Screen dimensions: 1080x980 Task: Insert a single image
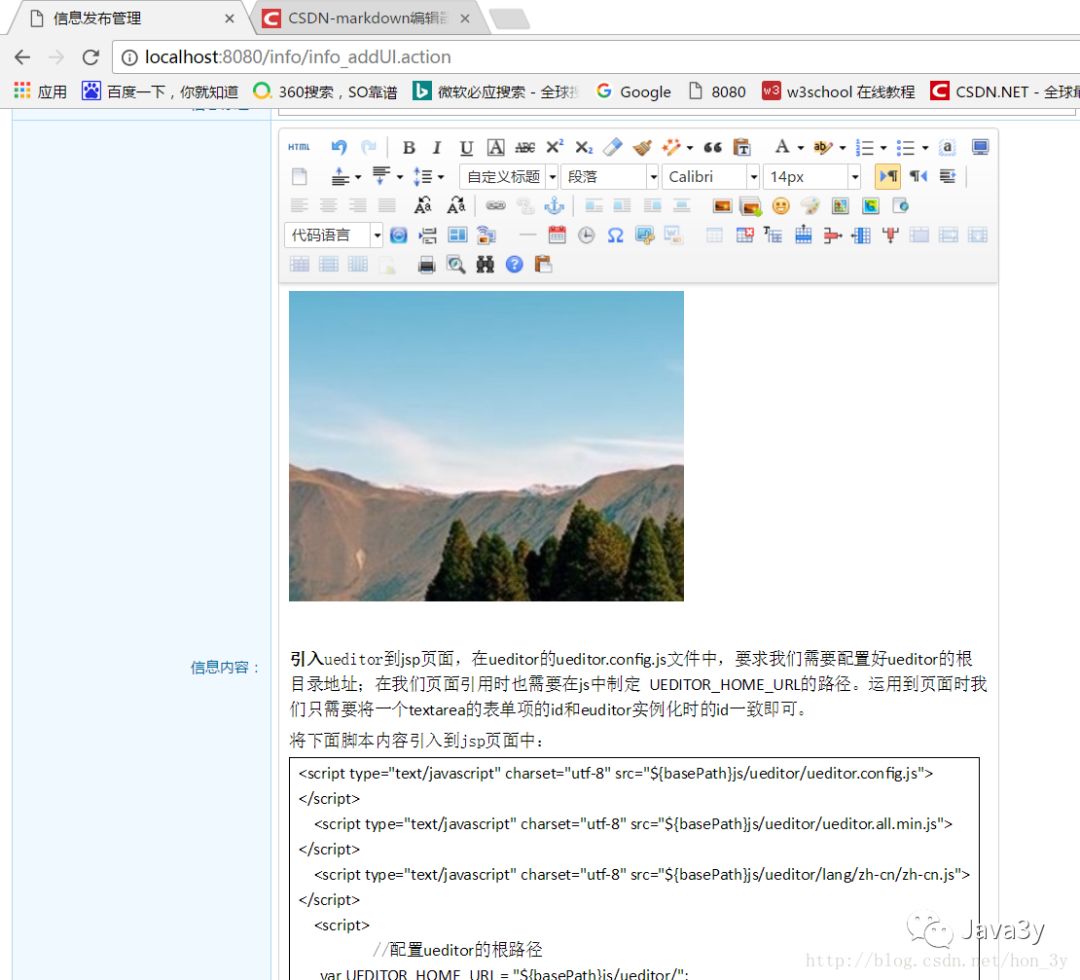723,206
